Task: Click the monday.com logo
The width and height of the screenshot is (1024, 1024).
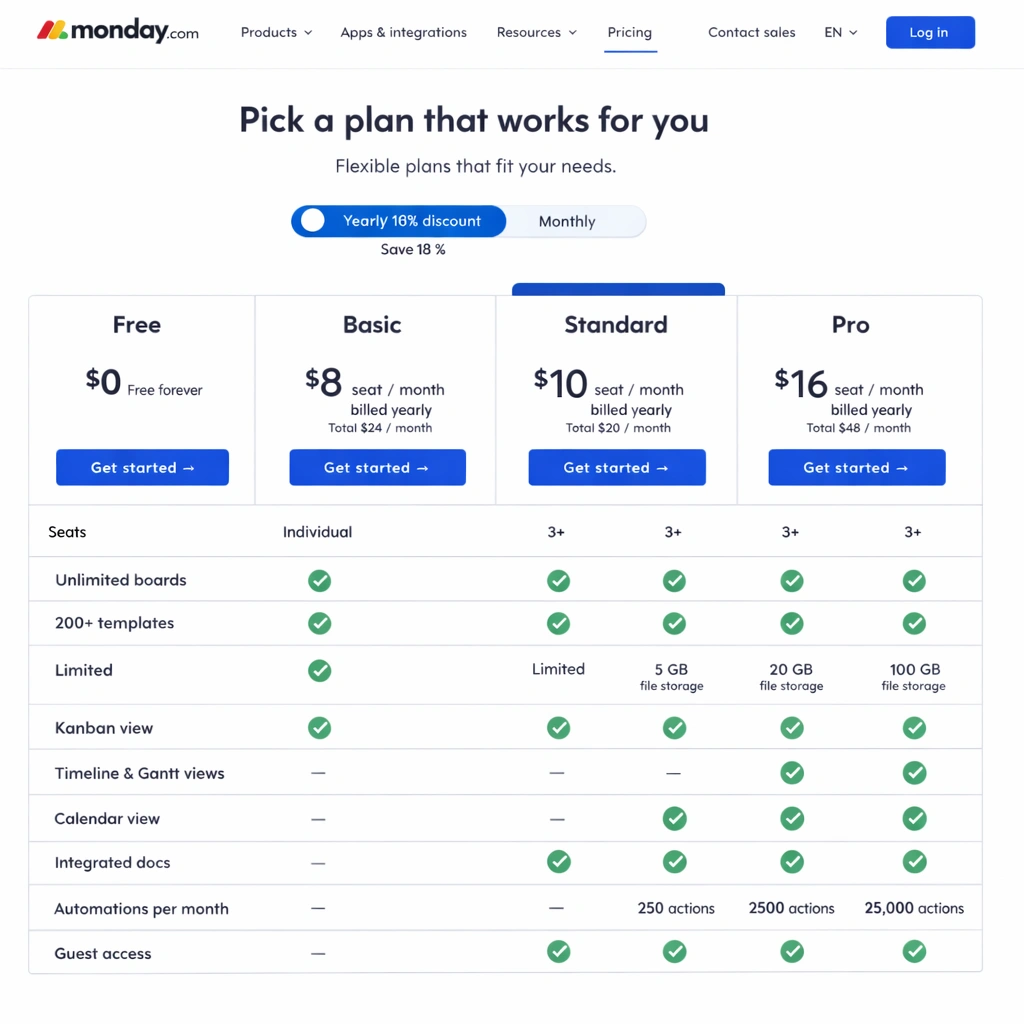Action: click(x=118, y=32)
